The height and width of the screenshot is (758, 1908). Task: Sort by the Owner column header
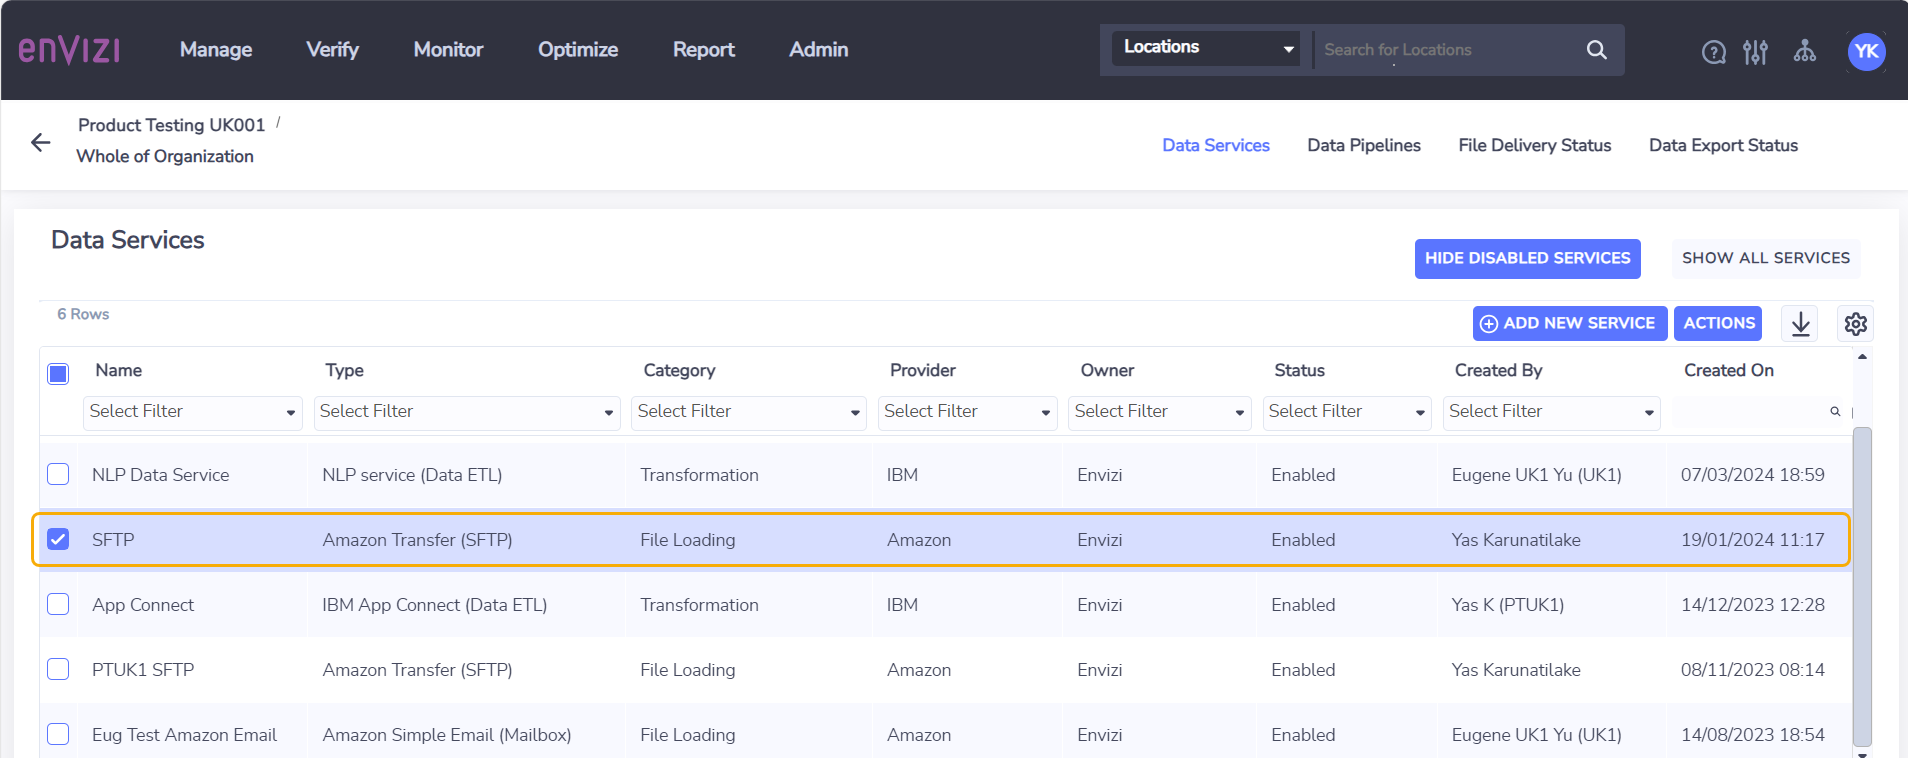pyautogui.click(x=1107, y=371)
